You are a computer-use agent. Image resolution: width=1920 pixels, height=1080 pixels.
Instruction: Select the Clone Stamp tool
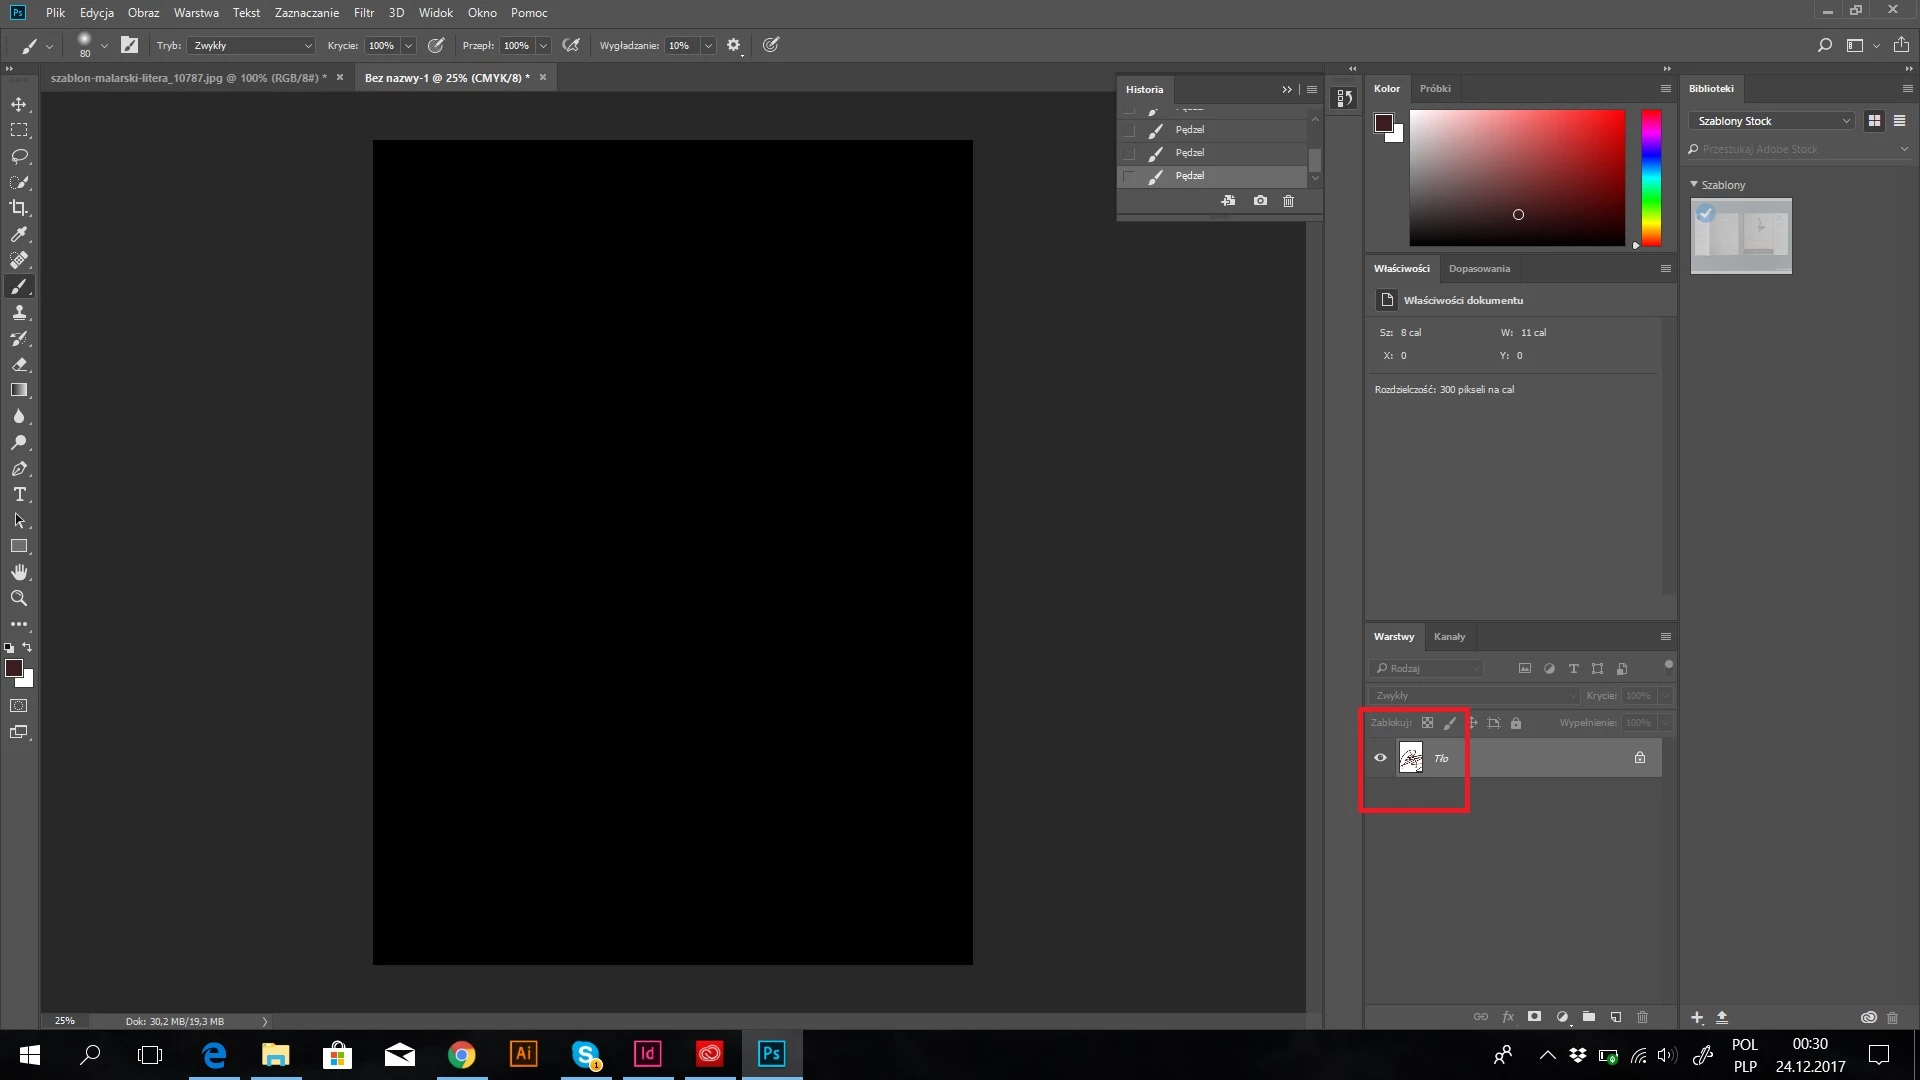(19, 312)
